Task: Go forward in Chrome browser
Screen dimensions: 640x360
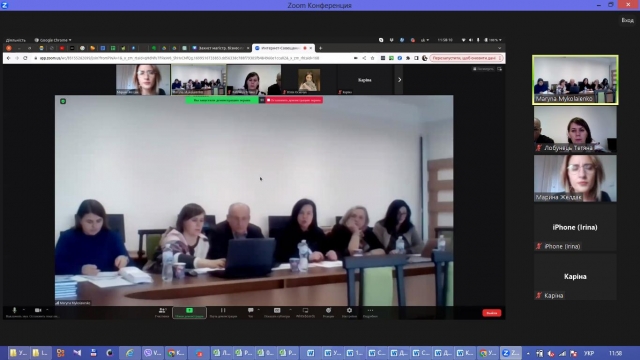Action: click(x=17, y=58)
